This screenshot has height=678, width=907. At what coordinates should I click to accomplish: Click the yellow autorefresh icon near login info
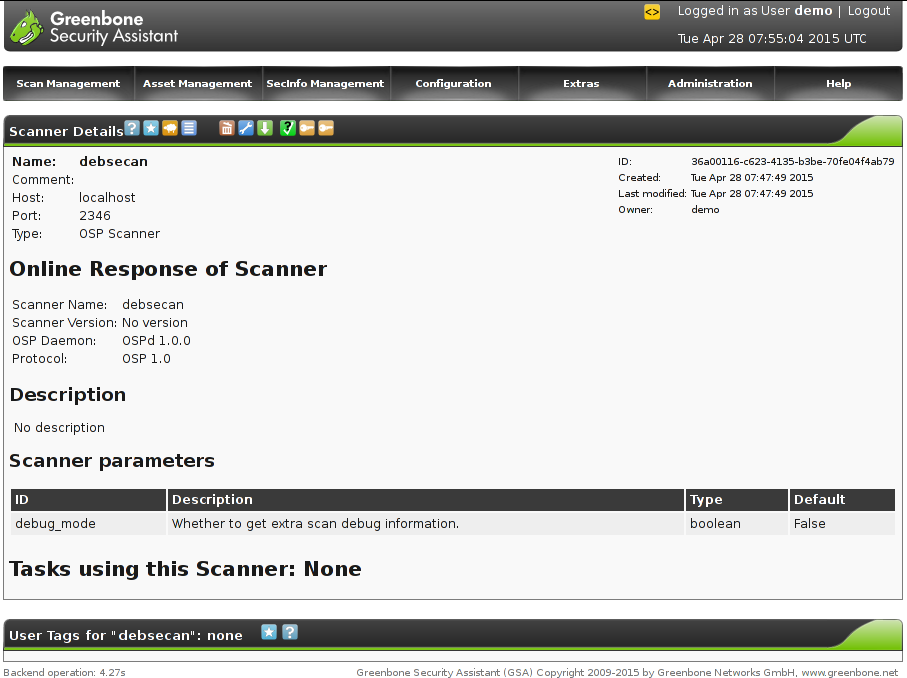tap(652, 12)
